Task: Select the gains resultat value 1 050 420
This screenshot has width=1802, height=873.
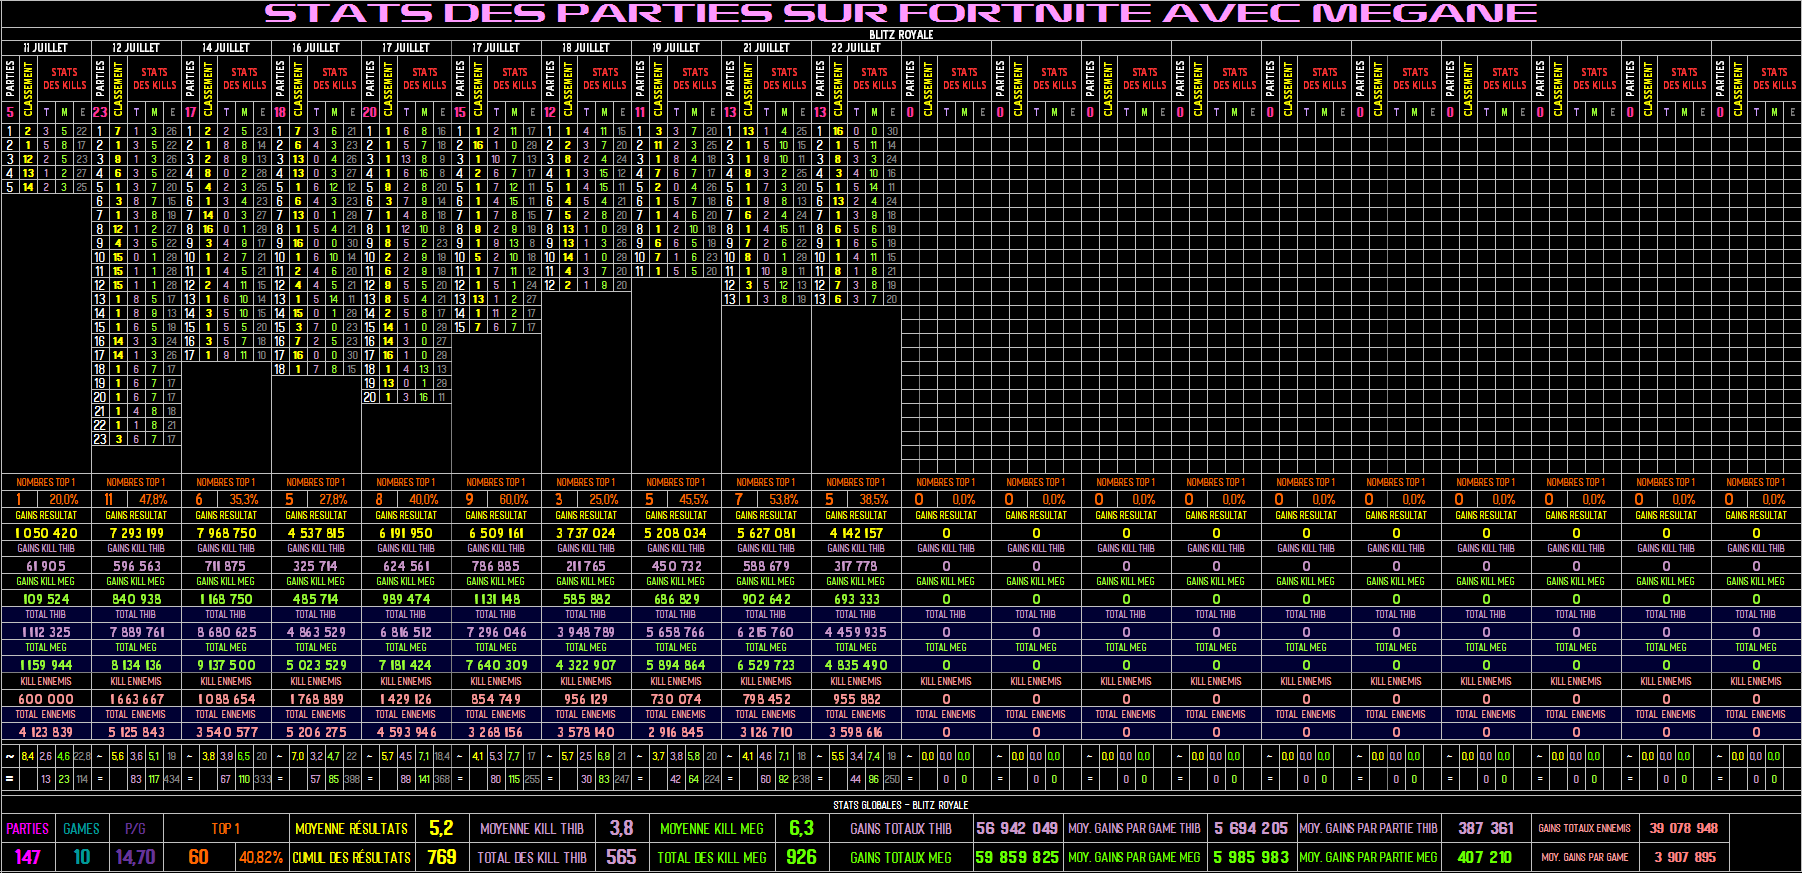Action: click(x=46, y=533)
